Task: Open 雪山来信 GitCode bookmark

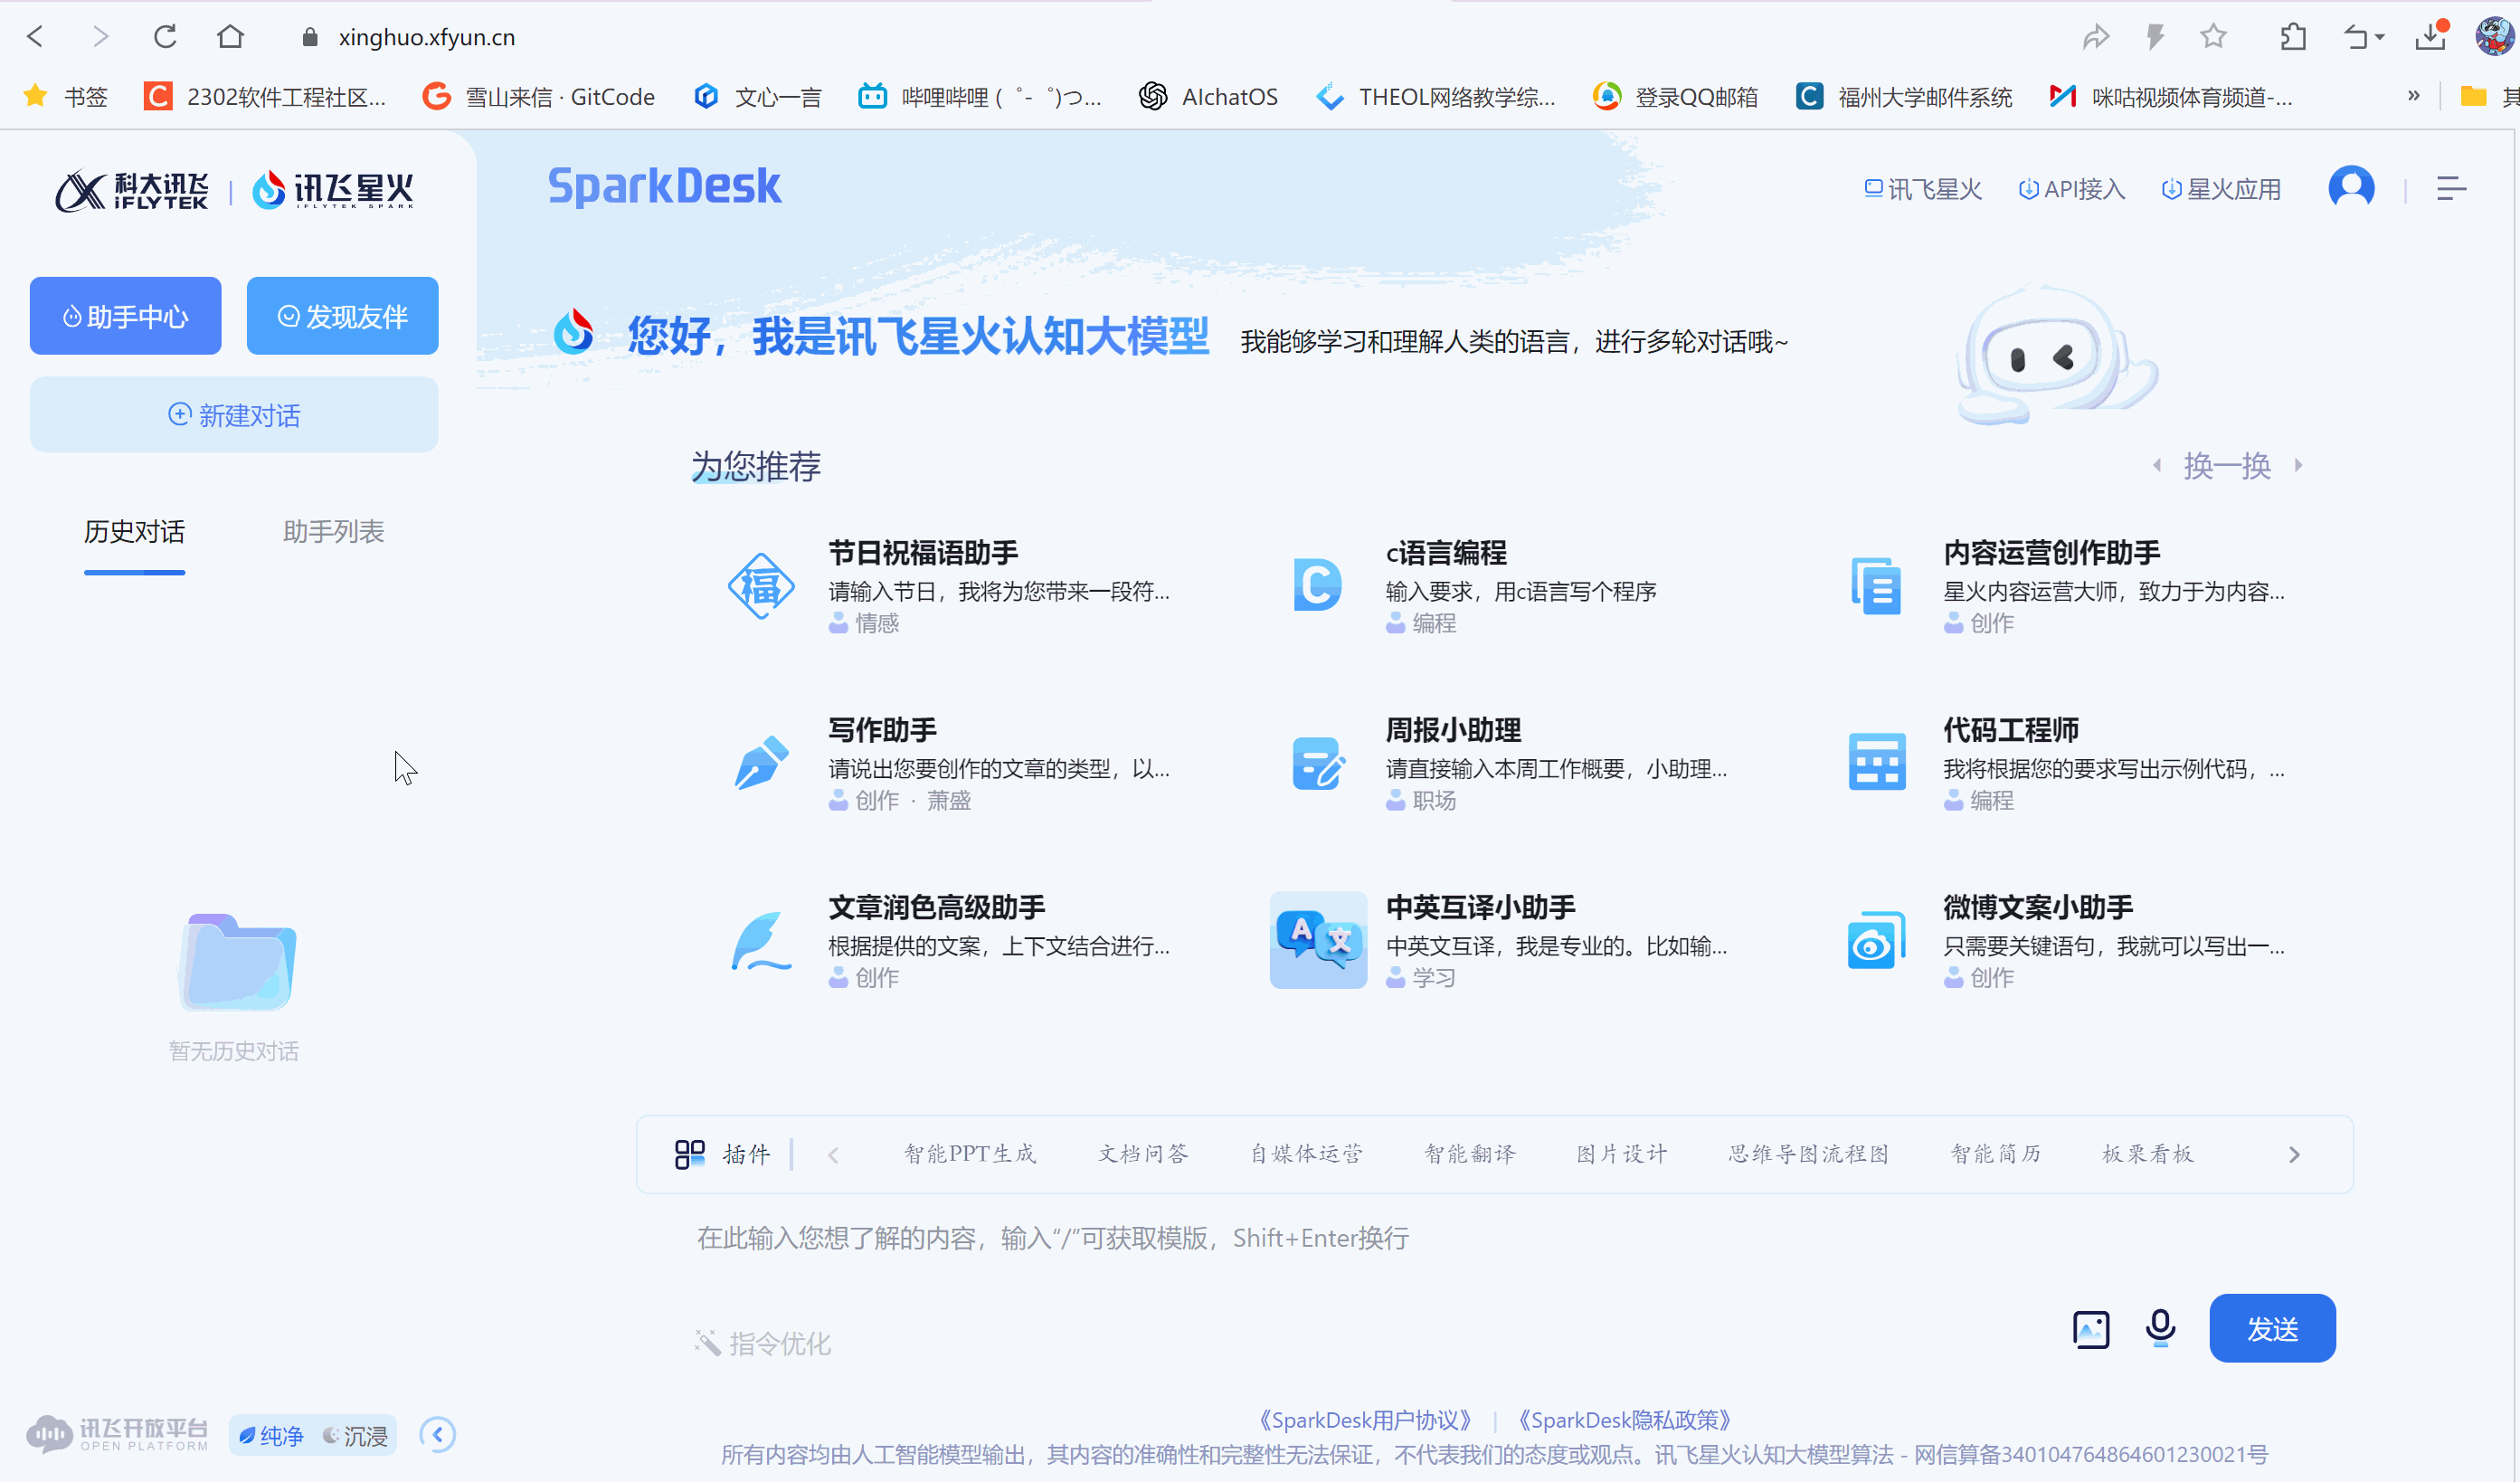Action: (x=538, y=97)
